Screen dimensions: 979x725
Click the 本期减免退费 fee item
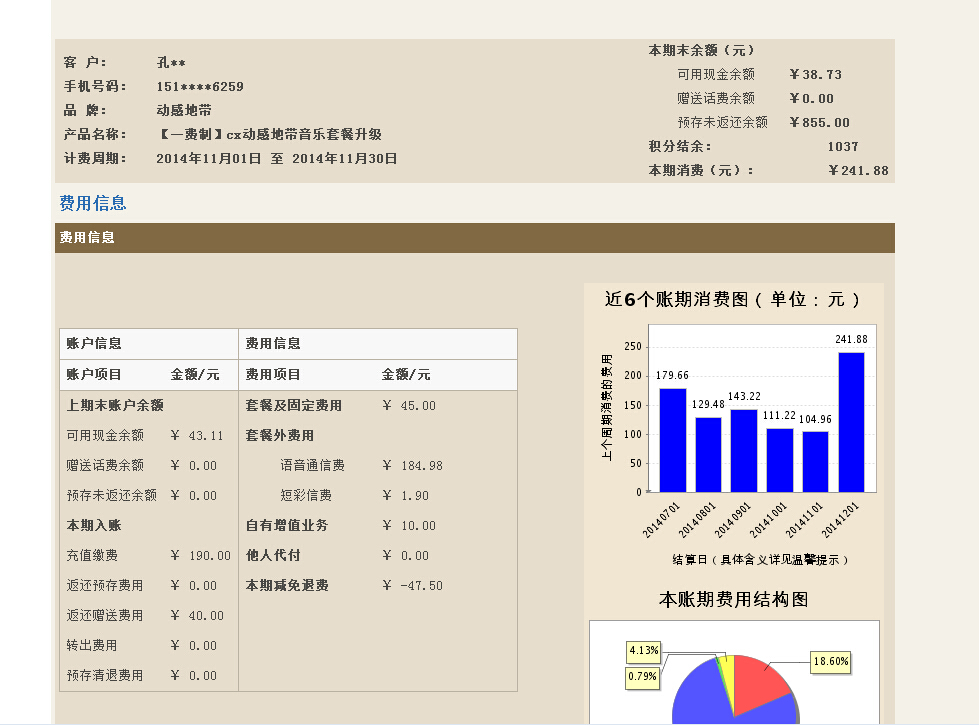[287, 586]
